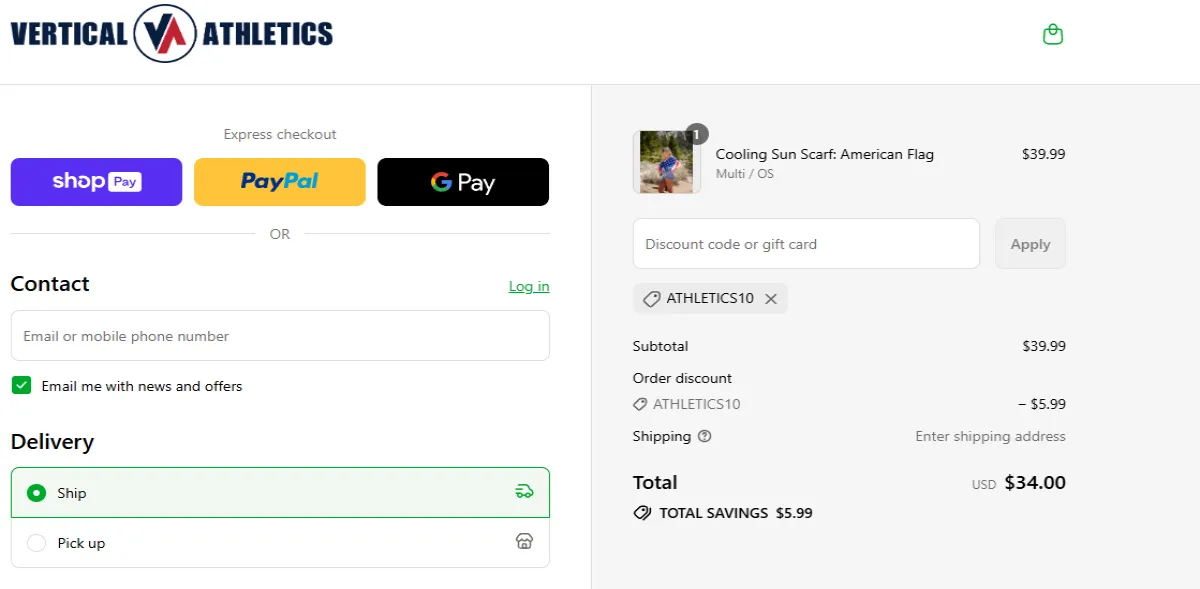Viewport: 1200px width, 589px height.
Task: Open the shopping bag cart icon
Action: pyautogui.click(x=1053, y=33)
